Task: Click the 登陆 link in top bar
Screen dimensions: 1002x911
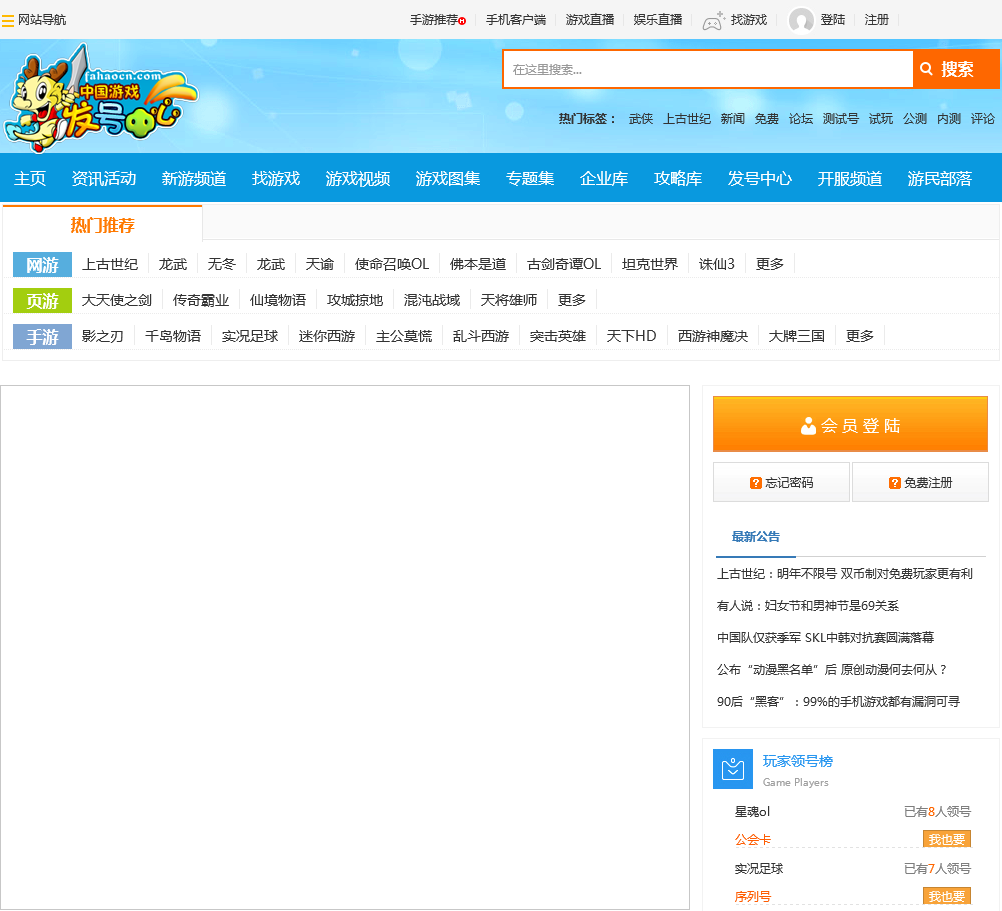Action: point(833,20)
